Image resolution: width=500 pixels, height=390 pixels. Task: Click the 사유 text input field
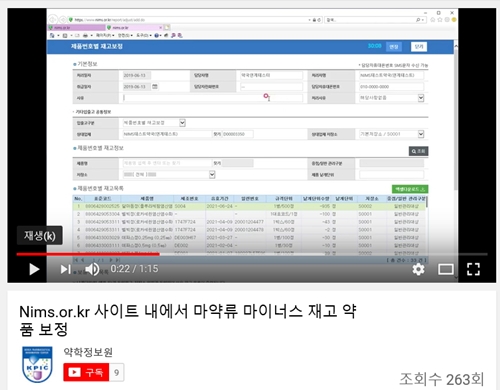coord(213,98)
